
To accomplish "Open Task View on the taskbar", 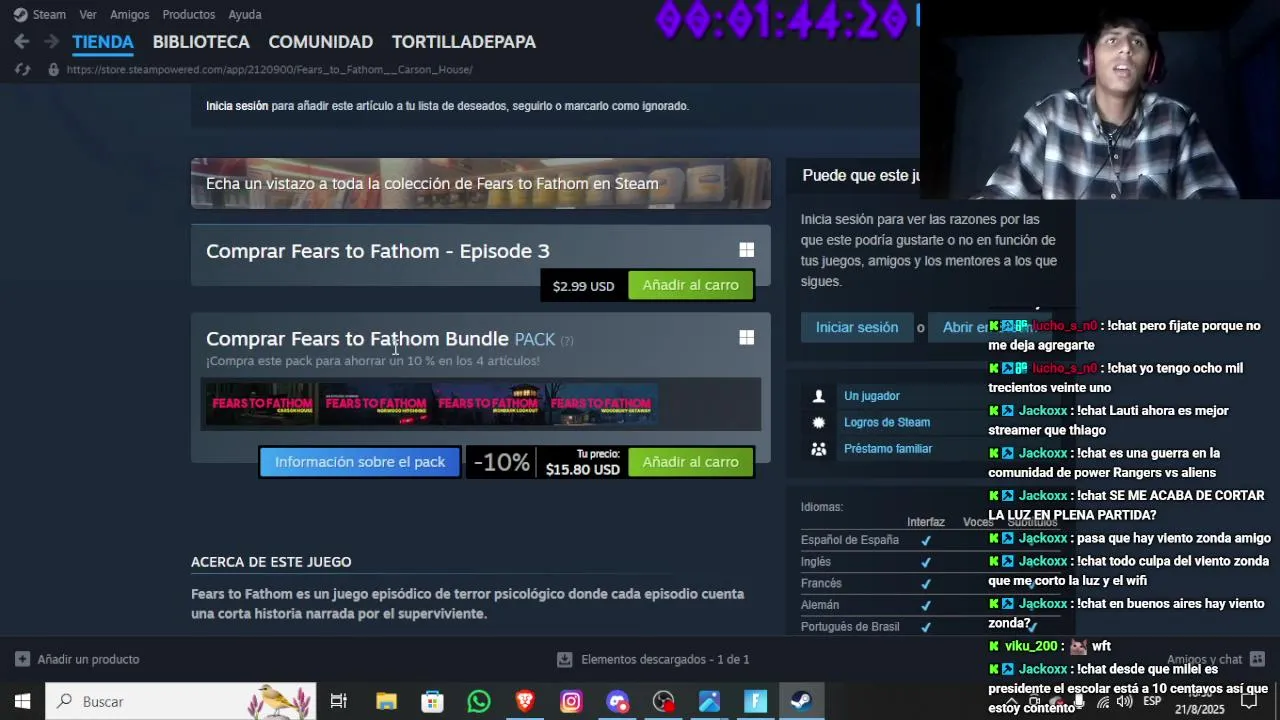I will tap(338, 701).
